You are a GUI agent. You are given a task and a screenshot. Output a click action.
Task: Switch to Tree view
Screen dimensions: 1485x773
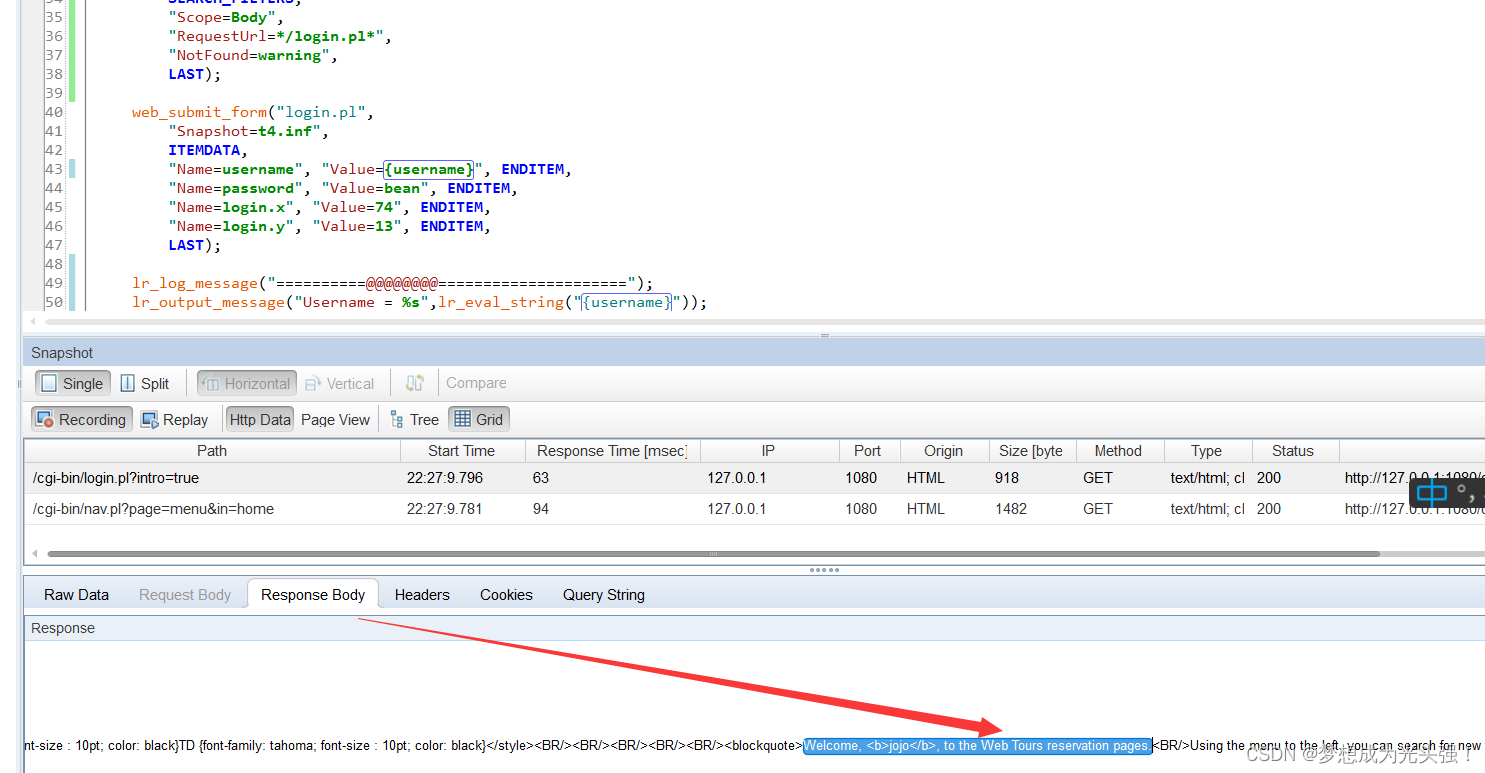[x=414, y=419]
